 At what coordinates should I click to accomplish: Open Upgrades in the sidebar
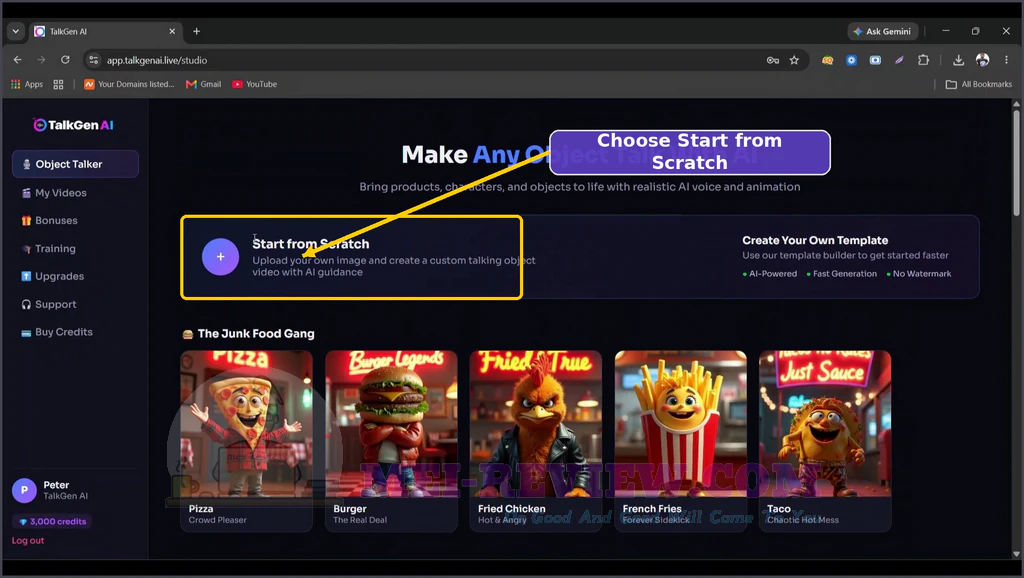click(x=53, y=276)
